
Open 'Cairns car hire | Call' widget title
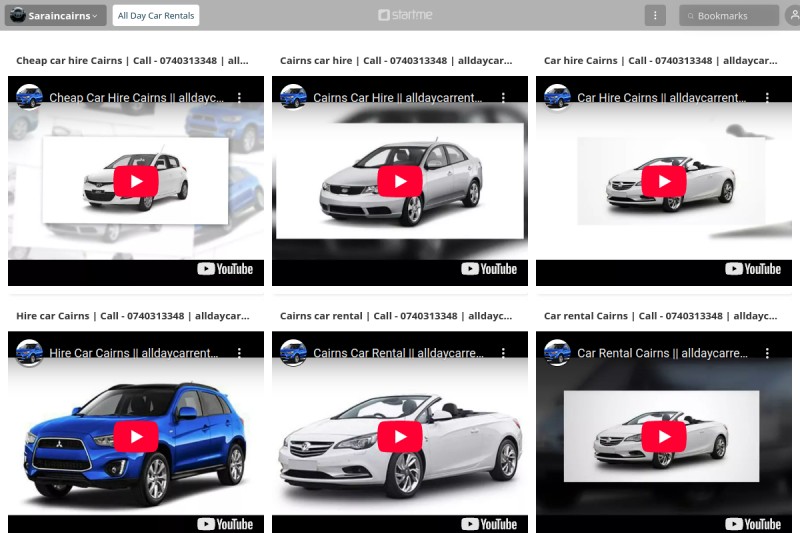[396, 60]
